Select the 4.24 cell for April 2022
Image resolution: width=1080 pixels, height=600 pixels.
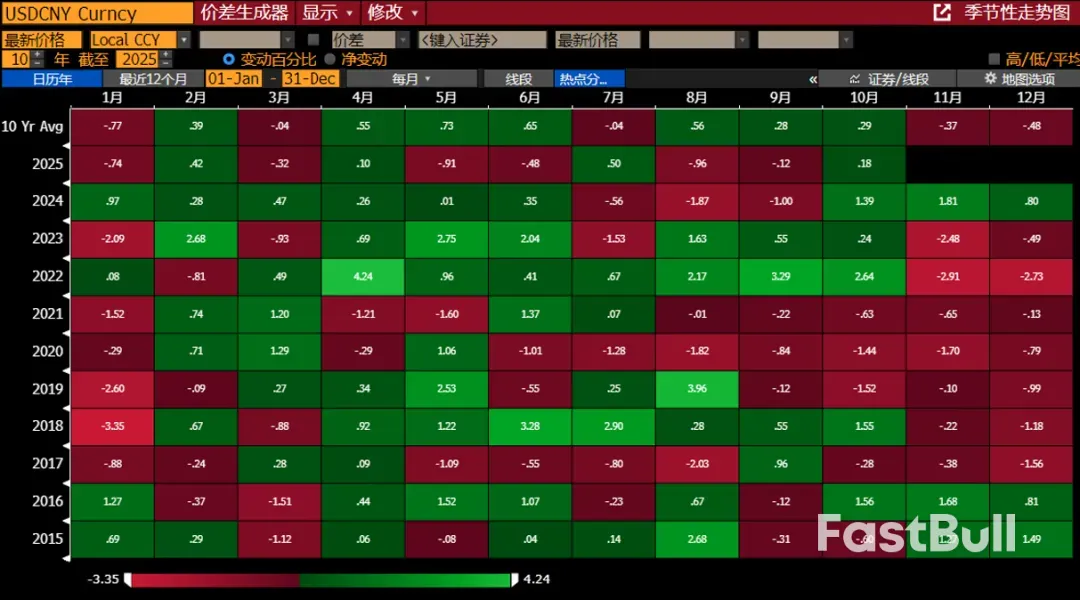point(363,277)
